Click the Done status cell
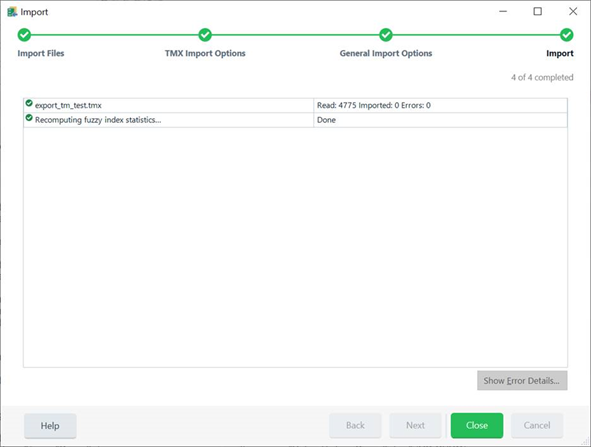 point(440,120)
